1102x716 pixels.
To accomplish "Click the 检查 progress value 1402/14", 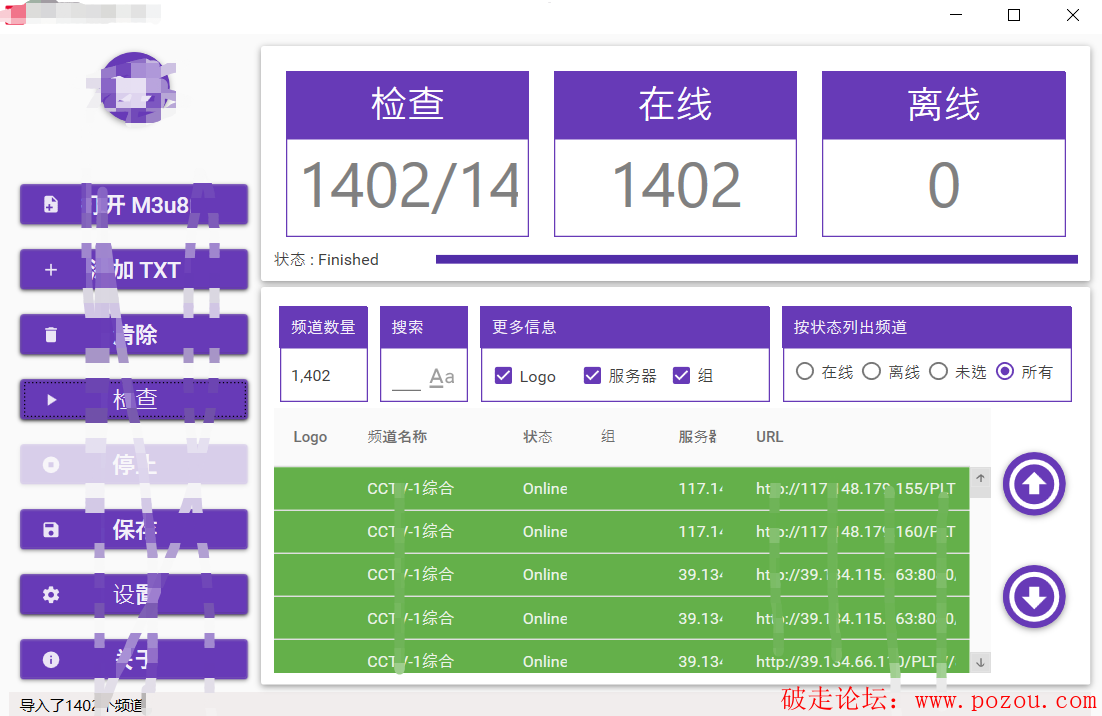I will pyautogui.click(x=410, y=186).
